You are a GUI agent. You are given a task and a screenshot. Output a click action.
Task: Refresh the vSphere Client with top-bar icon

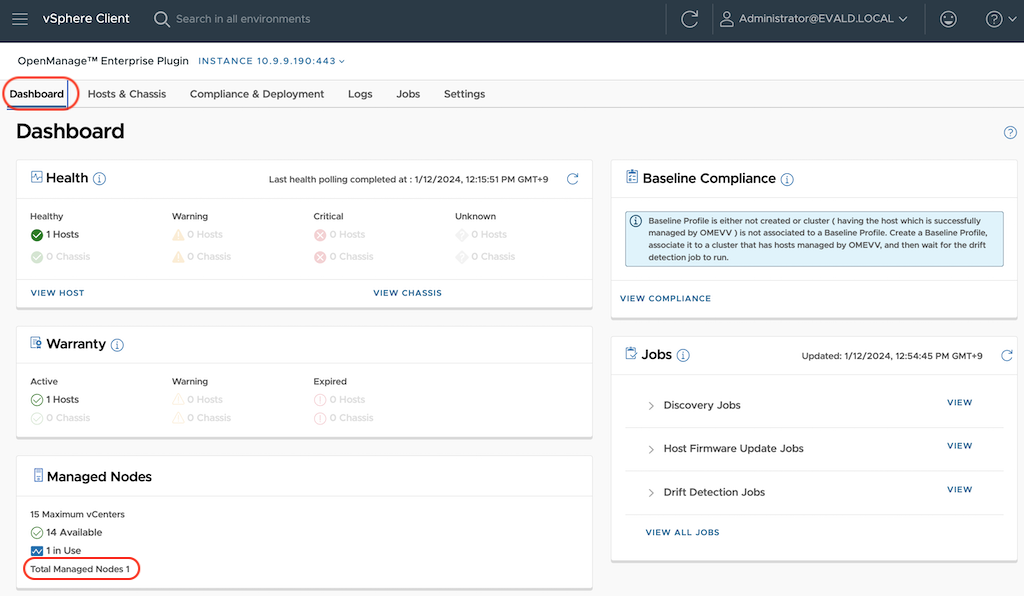click(x=690, y=19)
